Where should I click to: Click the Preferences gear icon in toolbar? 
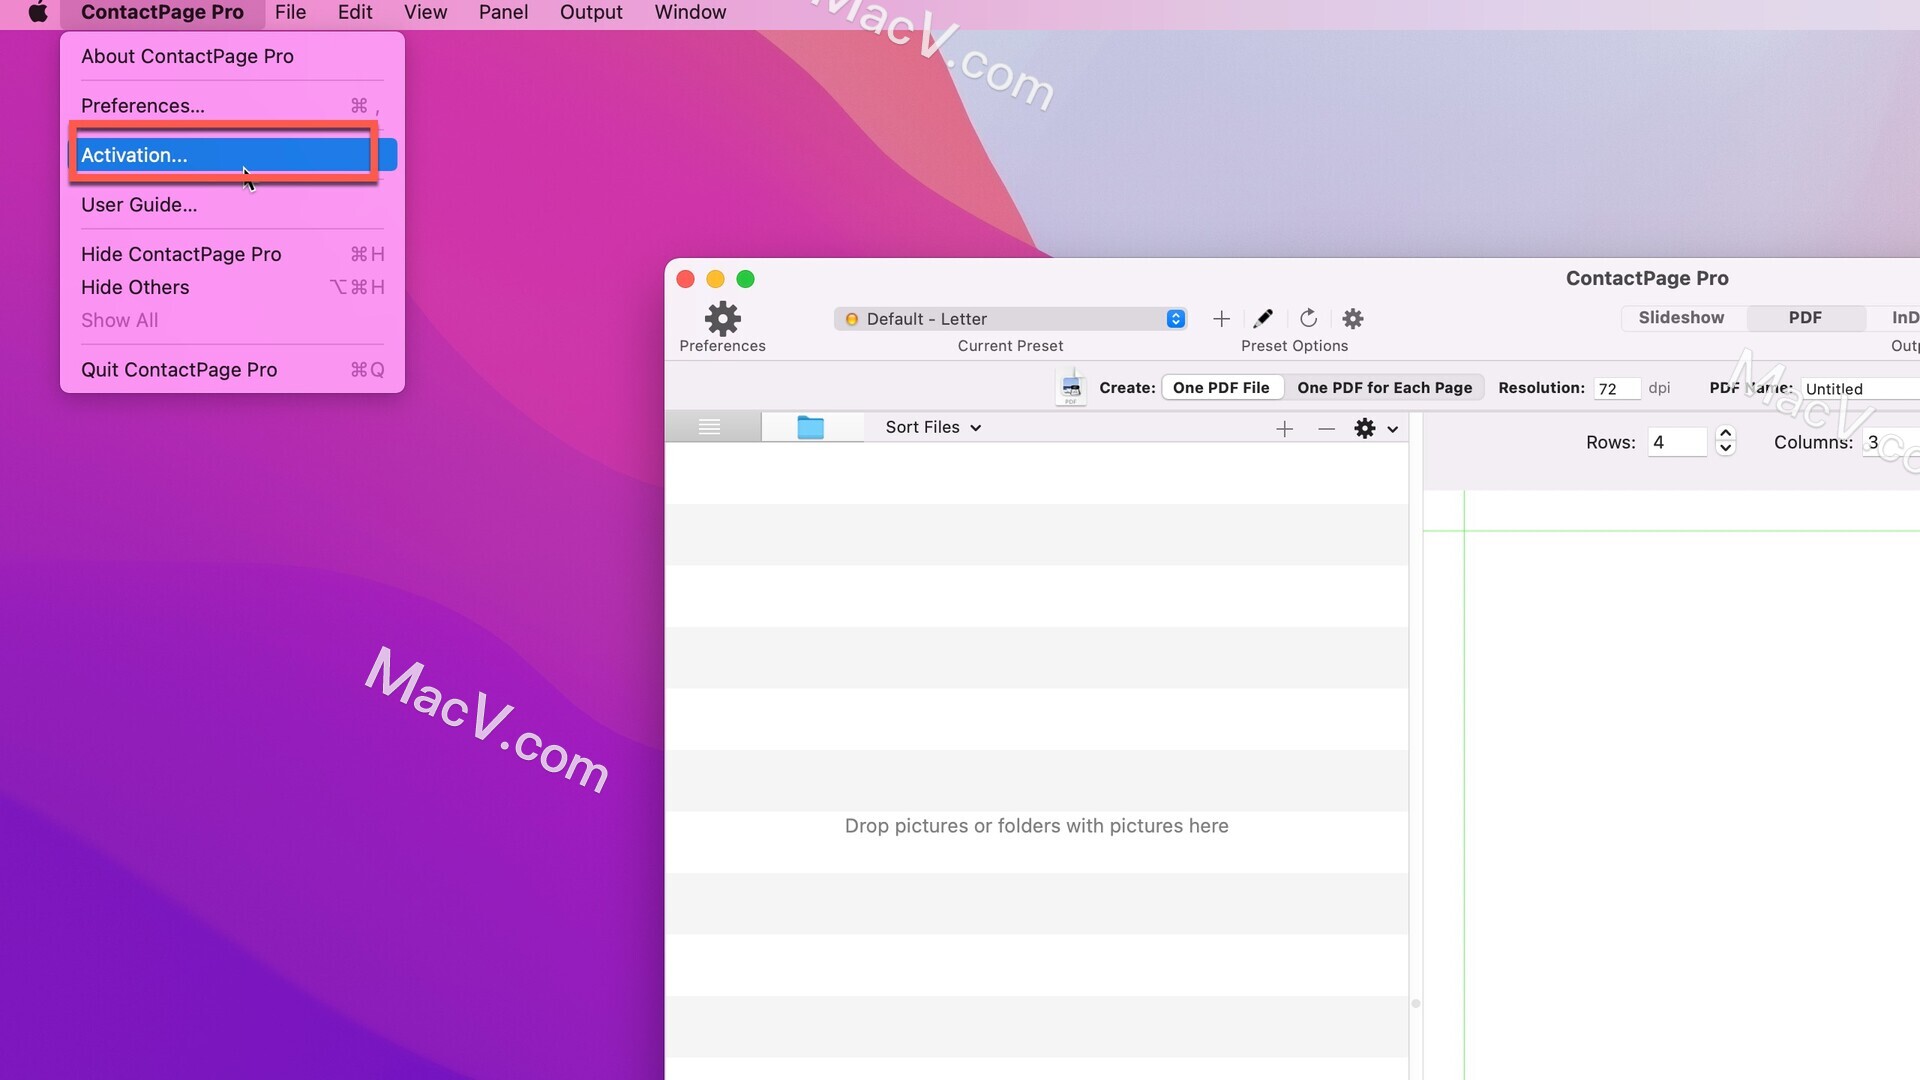[723, 316]
